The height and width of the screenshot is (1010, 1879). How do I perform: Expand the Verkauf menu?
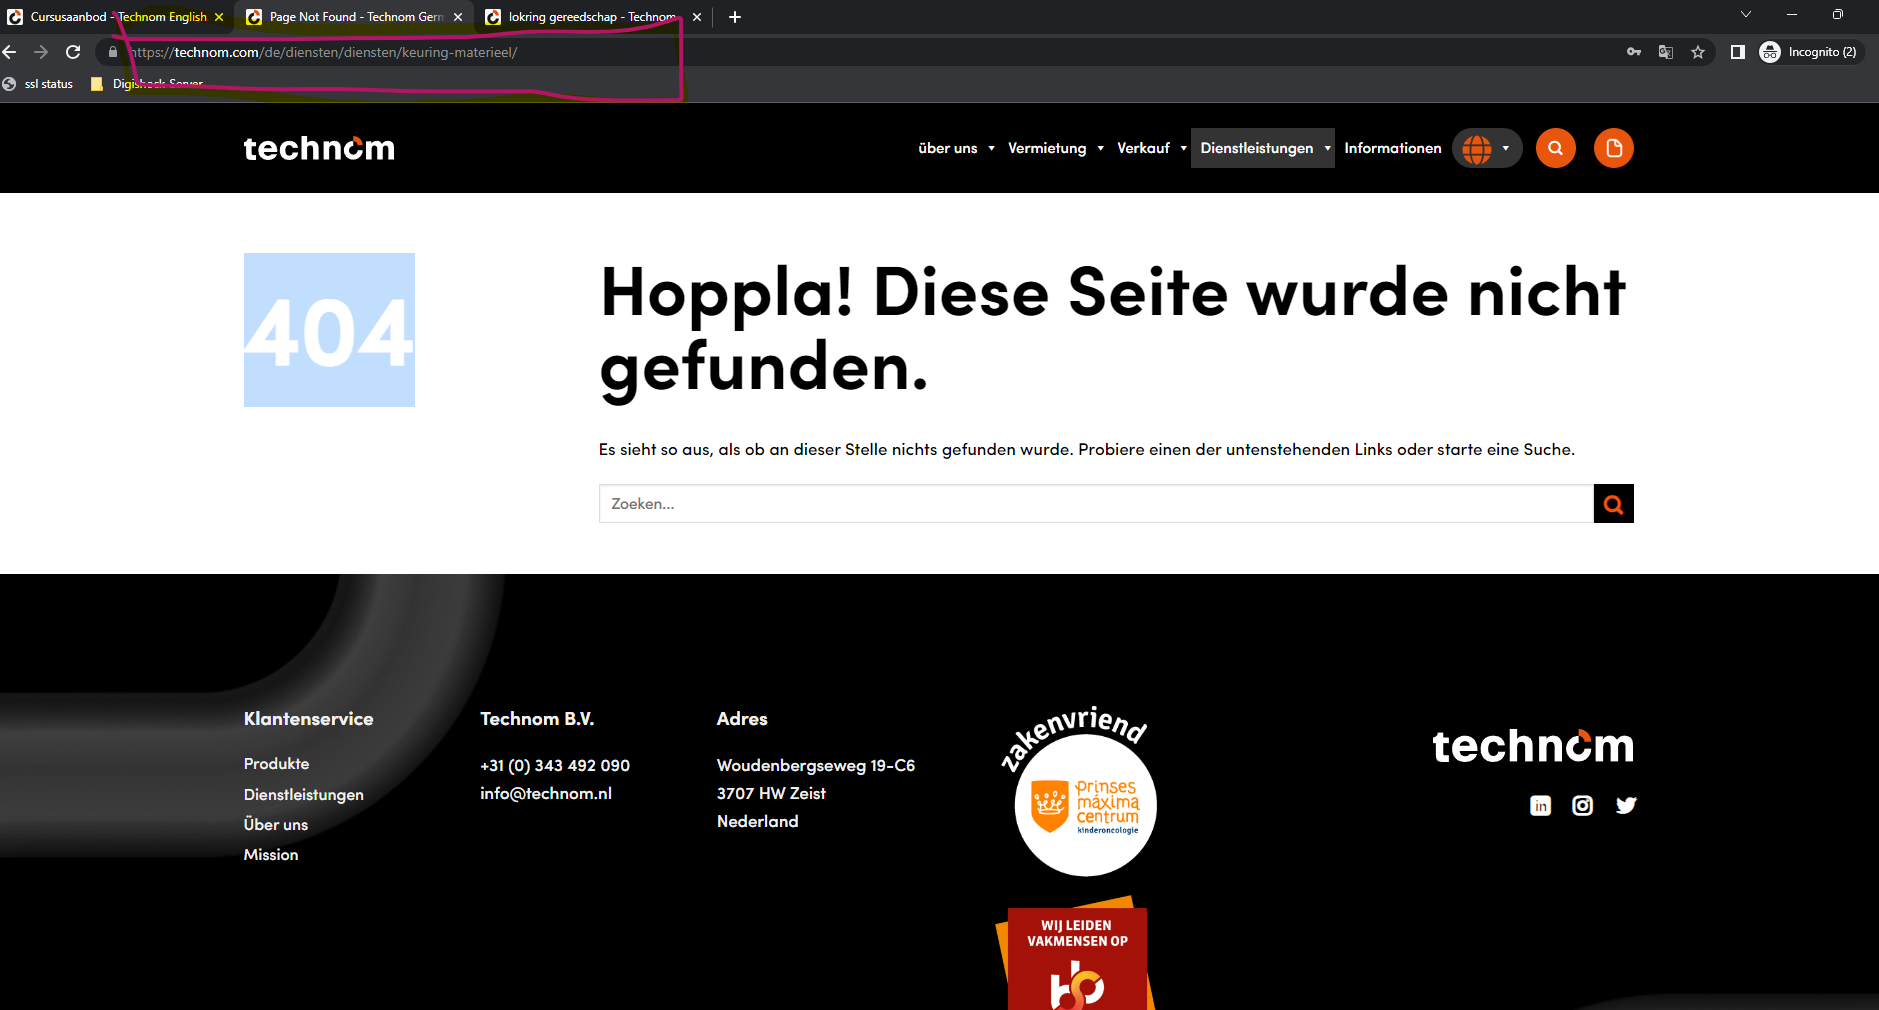point(1151,148)
